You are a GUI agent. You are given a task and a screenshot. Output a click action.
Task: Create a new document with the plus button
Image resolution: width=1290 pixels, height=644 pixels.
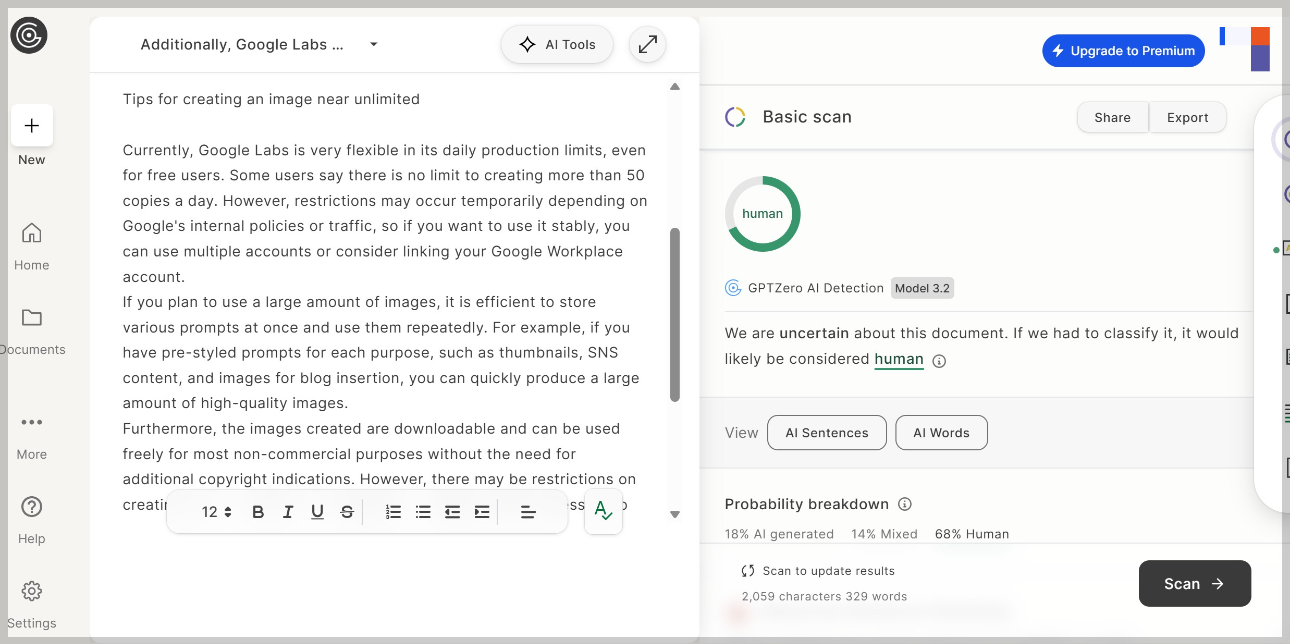tap(32, 125)
